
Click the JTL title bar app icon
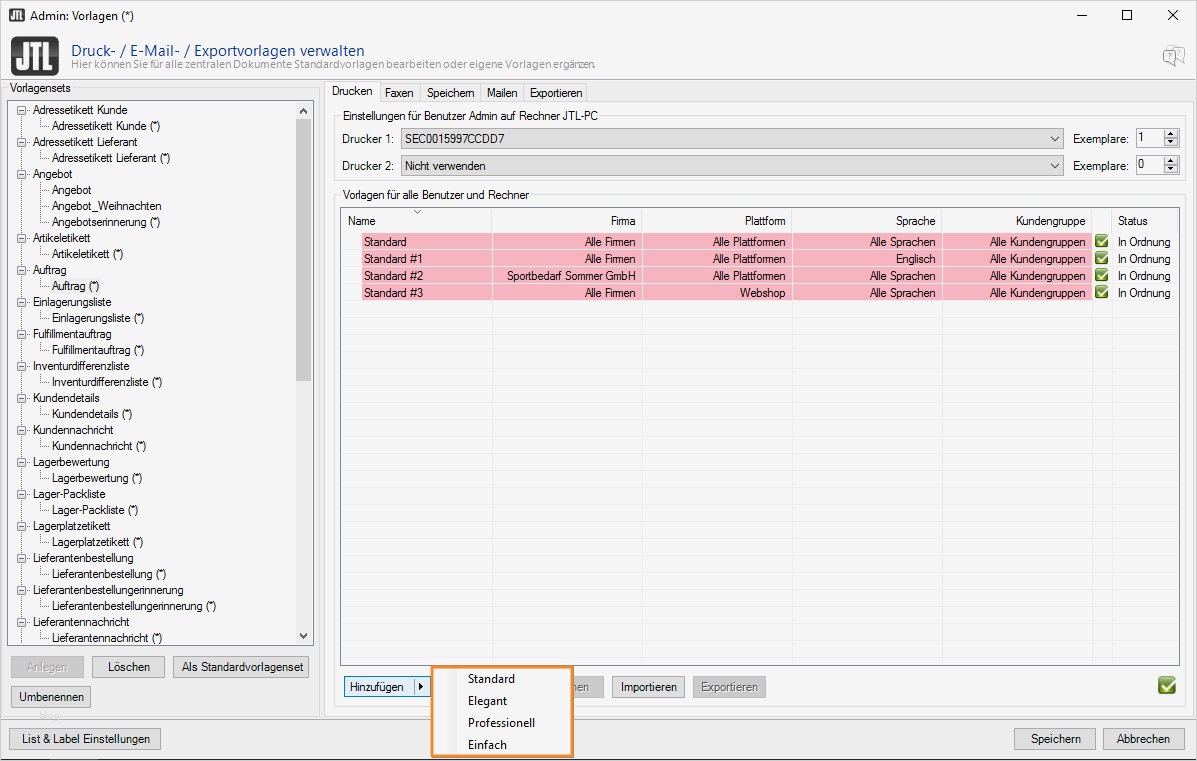17,15
